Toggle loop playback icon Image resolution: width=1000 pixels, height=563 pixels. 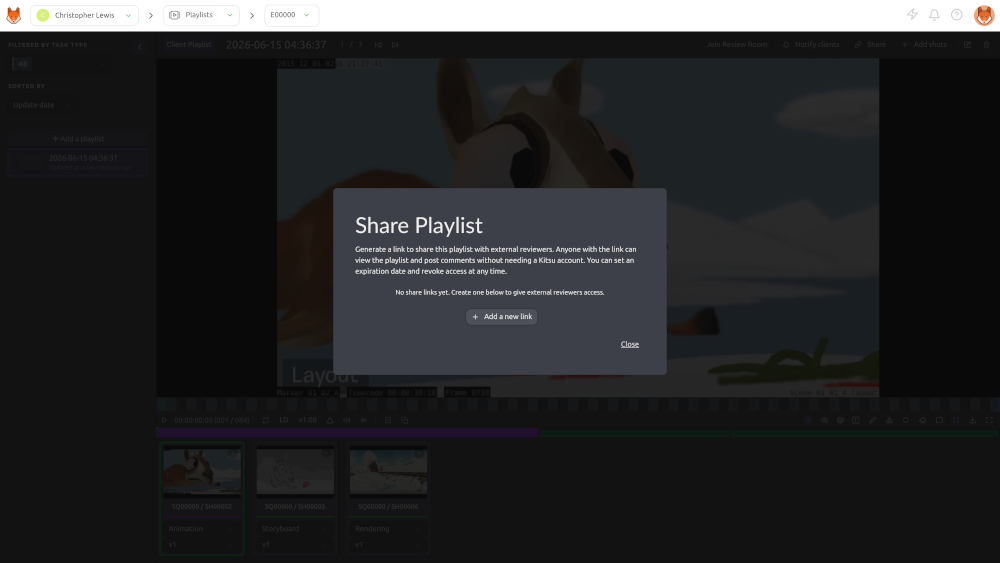[x=265, y=420]
